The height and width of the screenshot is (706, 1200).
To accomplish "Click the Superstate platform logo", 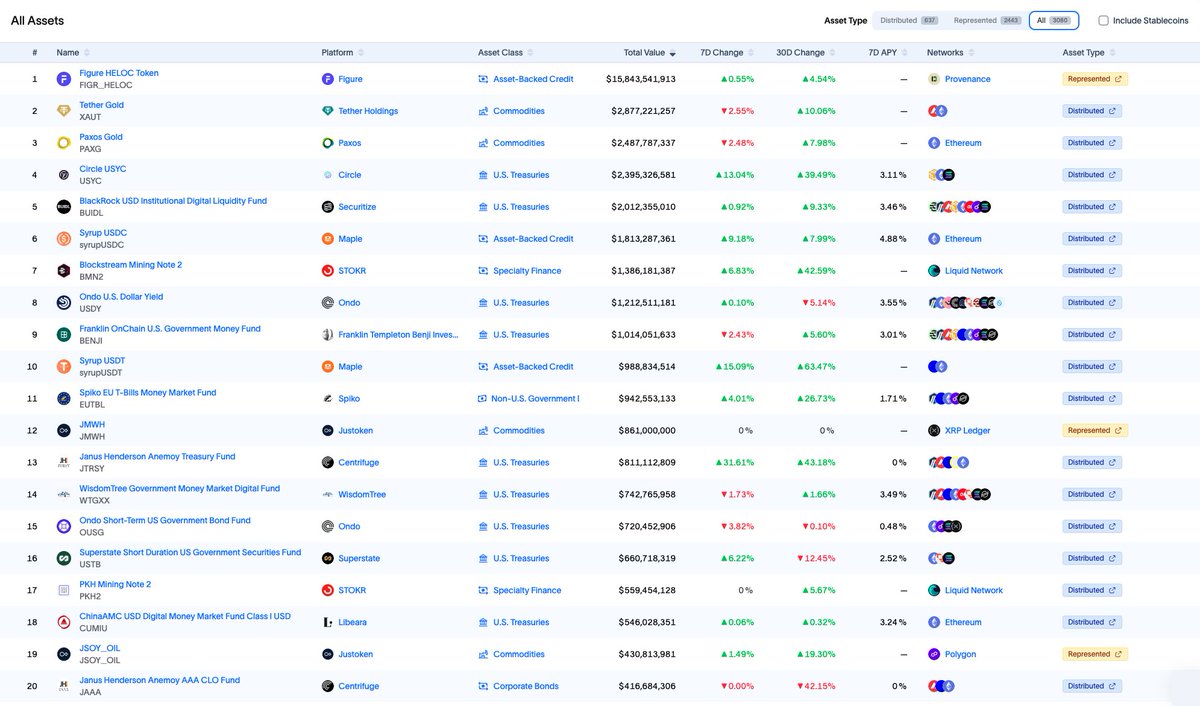I will (328, 558).
